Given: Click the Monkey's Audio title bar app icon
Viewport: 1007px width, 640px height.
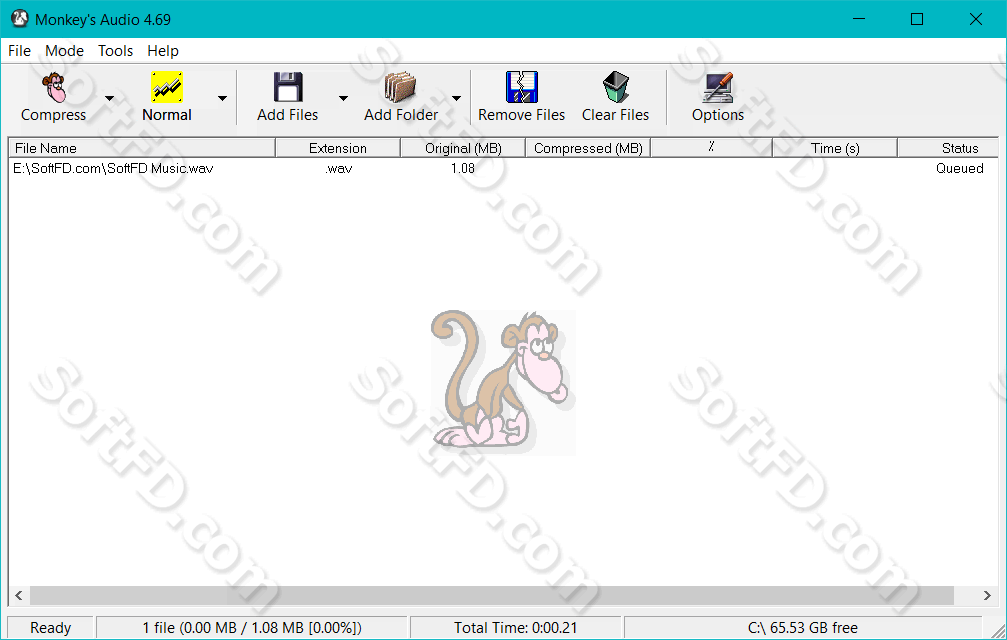Looking at the screenshot, I should [x=20, y=19].
